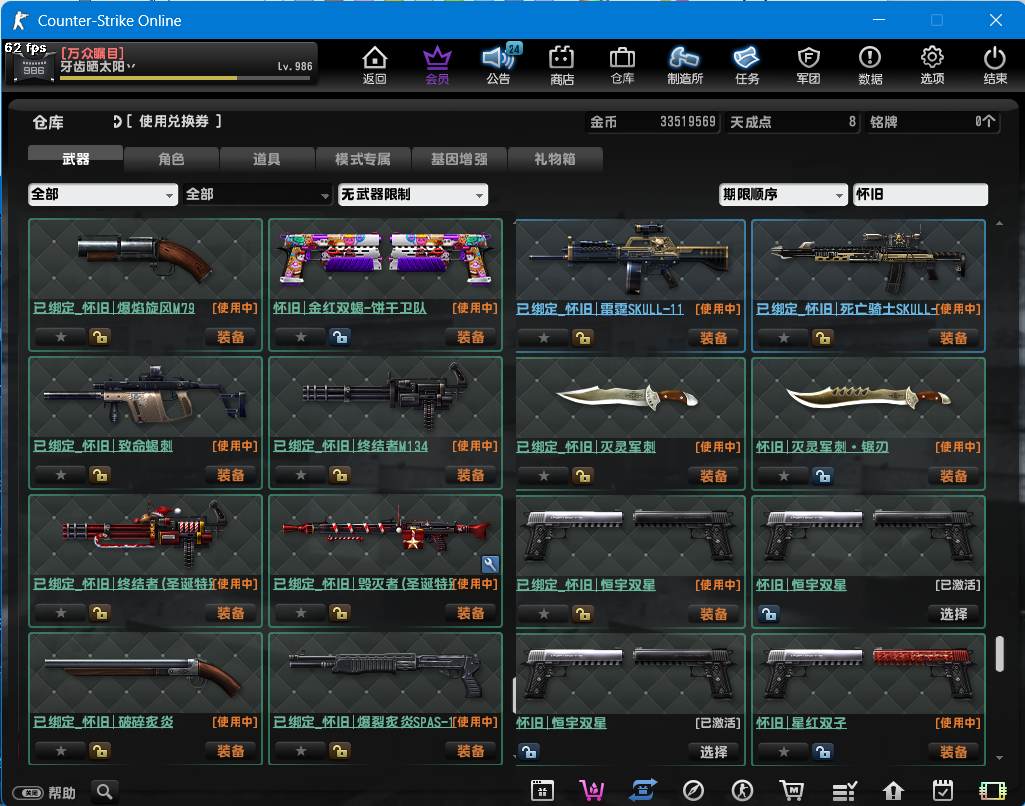1025x806 pixels.
Task: Toggle lock on 金红双蝎-饼干卫队
Action: (x=340, y=337)
